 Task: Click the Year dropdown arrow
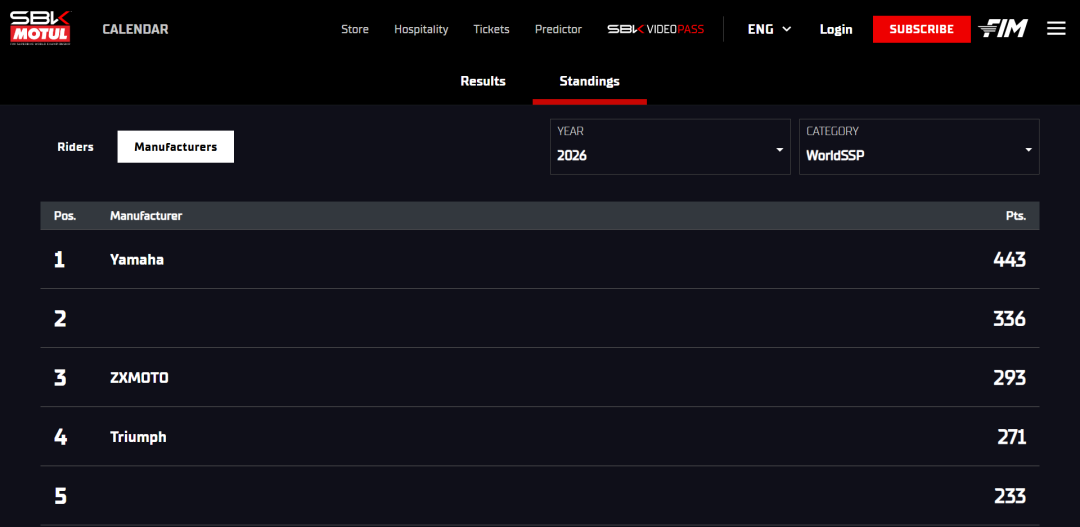tap(779, 149)
